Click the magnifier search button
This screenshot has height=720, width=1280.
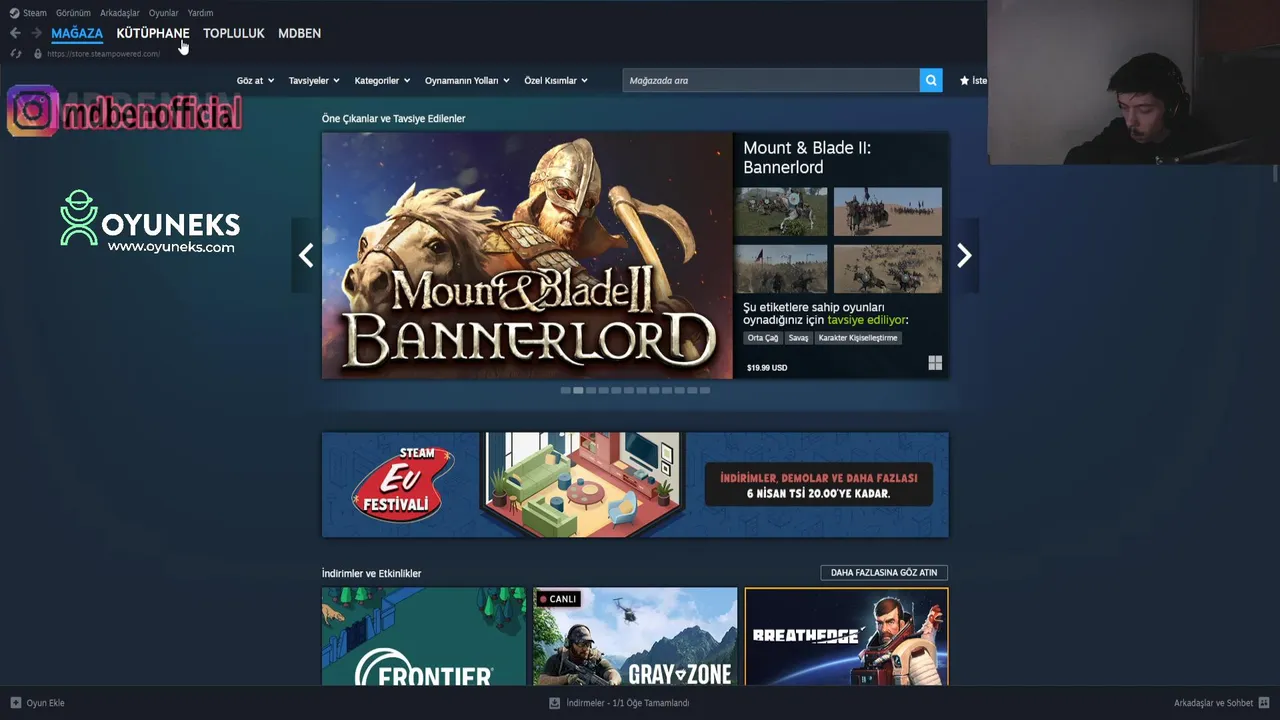(x=931, y=80)
